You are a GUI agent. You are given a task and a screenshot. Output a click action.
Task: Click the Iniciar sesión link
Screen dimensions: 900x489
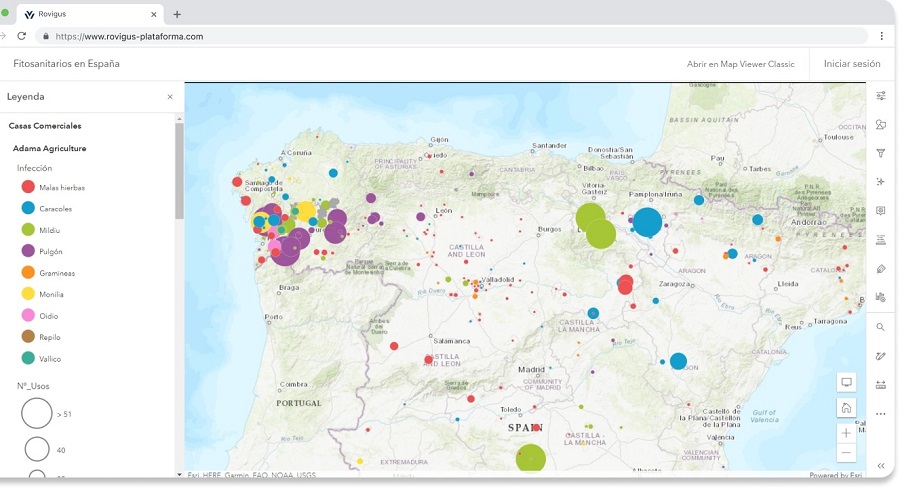pyautogui.click(x=852, y=64)
